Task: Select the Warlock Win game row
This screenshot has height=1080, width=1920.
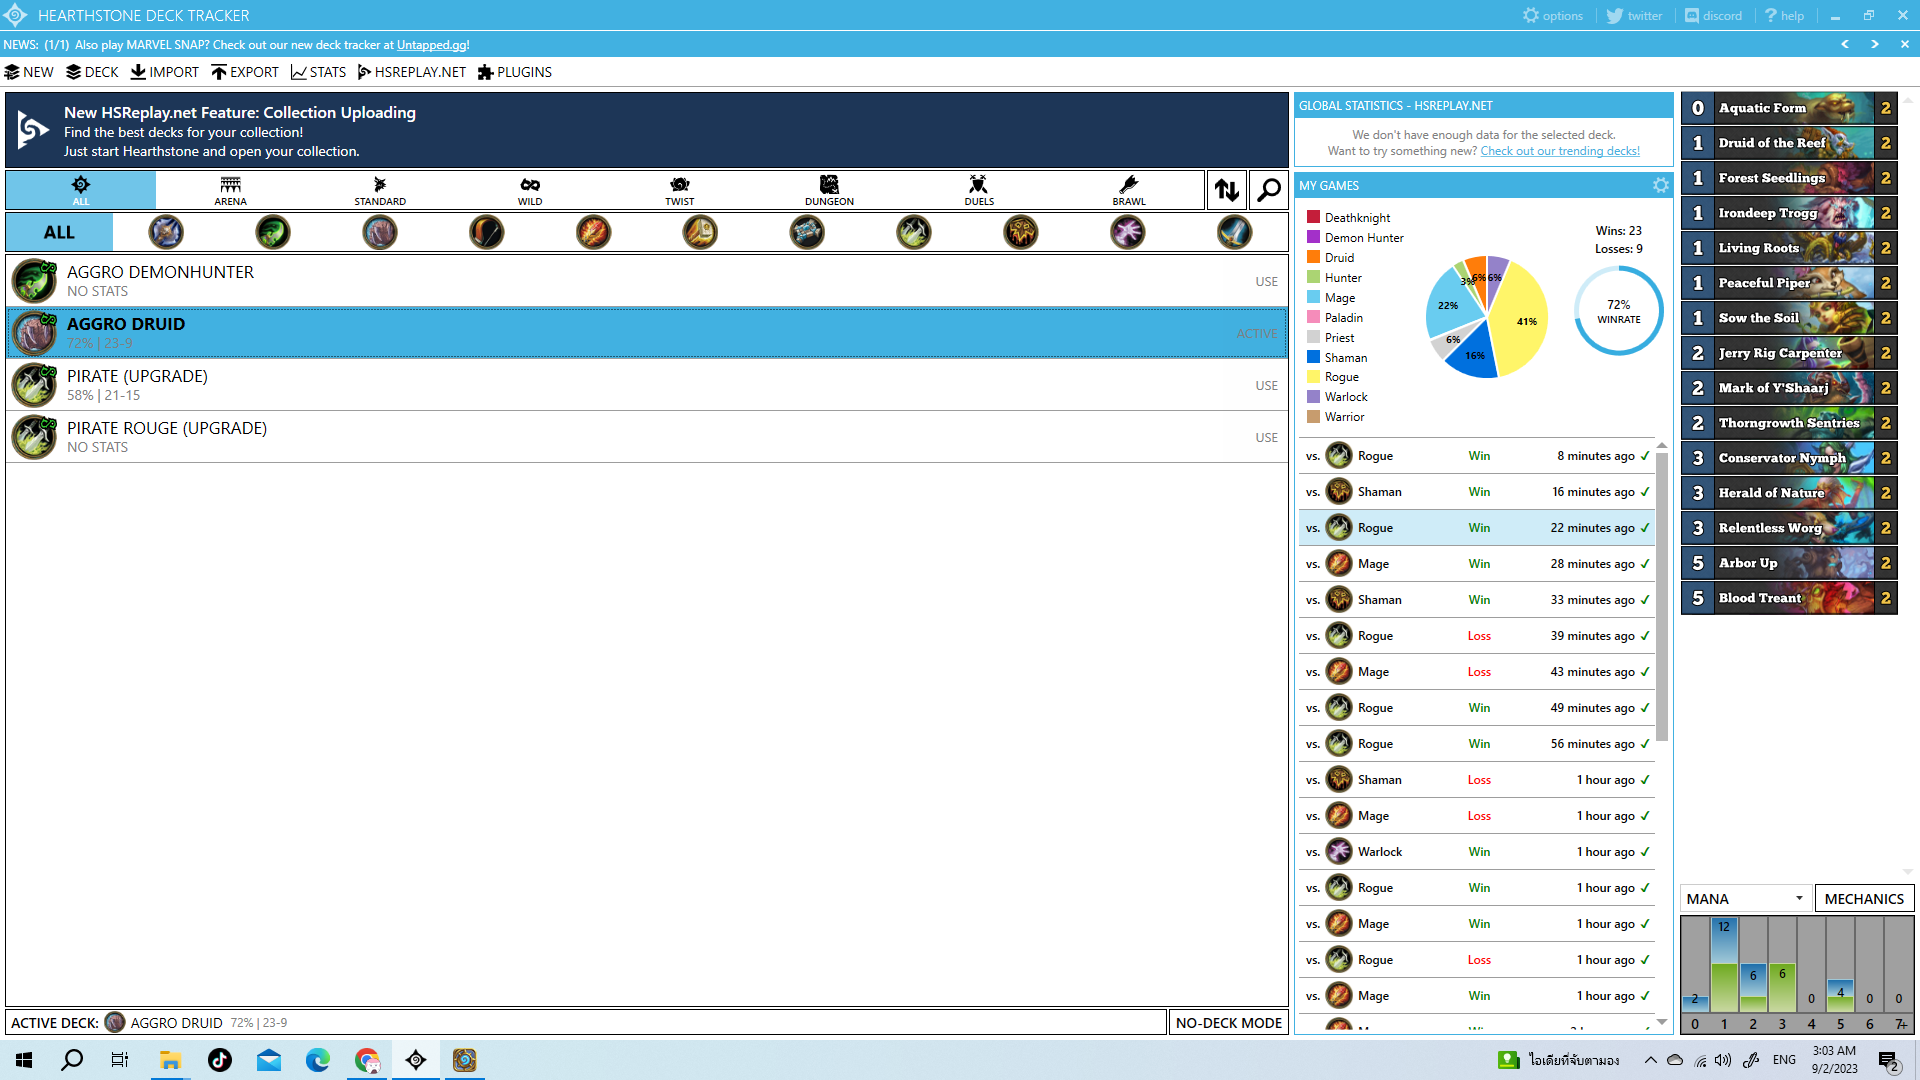Action: [x=1477, y=852]
